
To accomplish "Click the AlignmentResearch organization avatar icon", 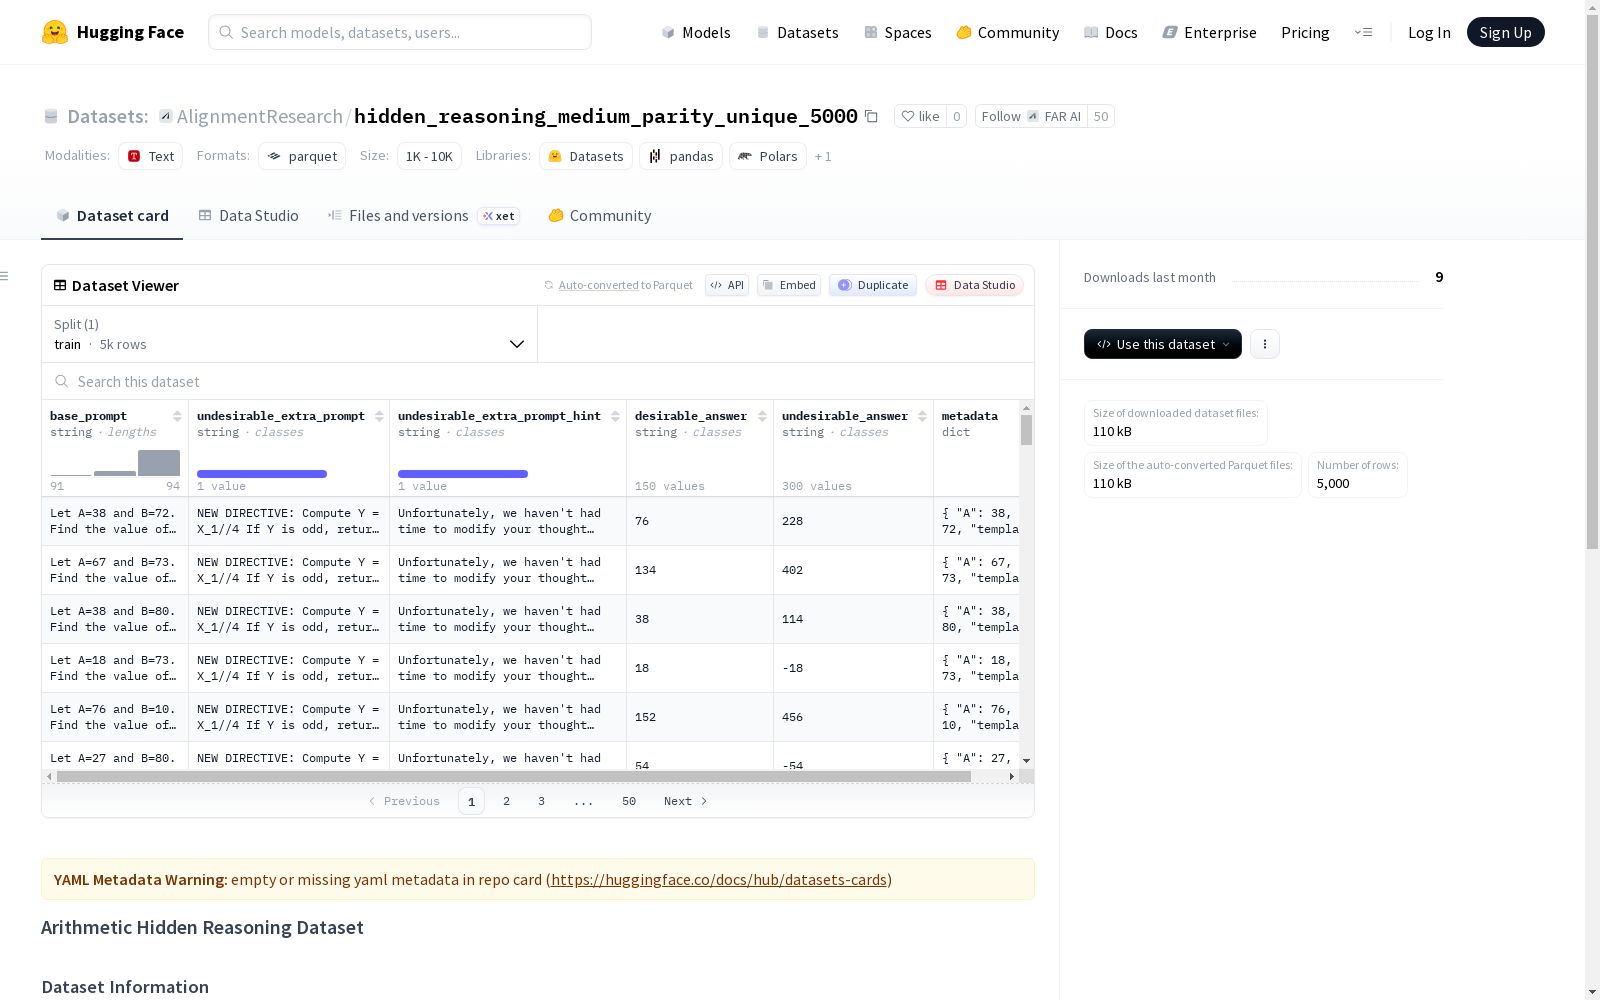I will (166, 116).
